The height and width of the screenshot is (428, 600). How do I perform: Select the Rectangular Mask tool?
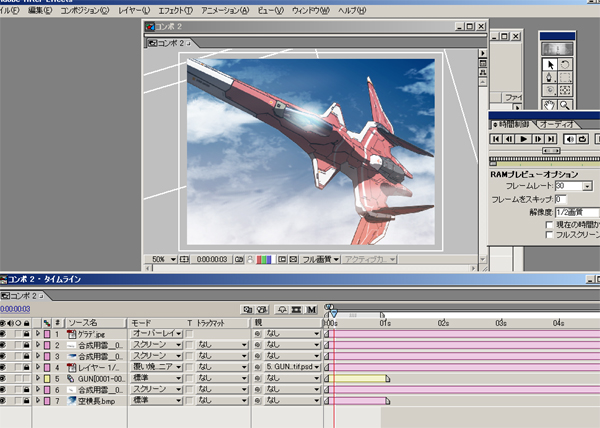tap(565, 78)
